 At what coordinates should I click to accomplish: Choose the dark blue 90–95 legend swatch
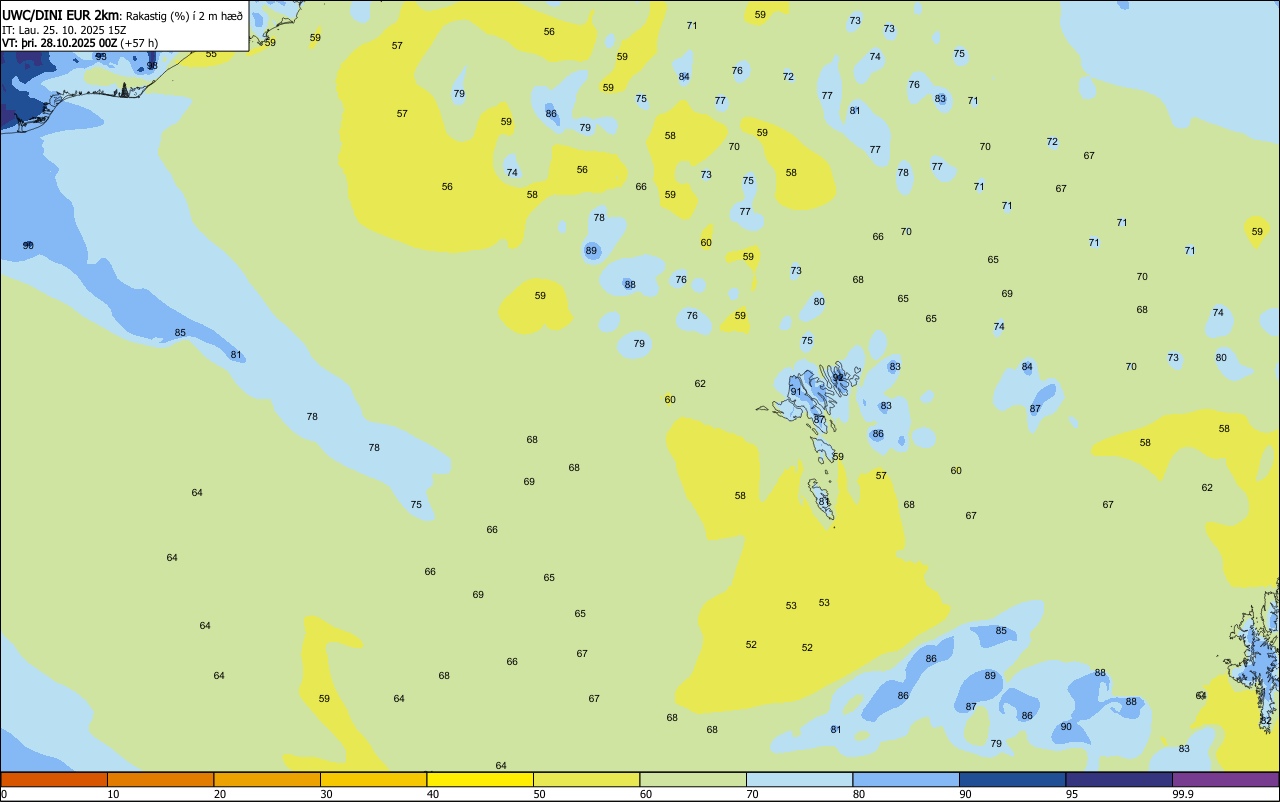[1012, 779]
